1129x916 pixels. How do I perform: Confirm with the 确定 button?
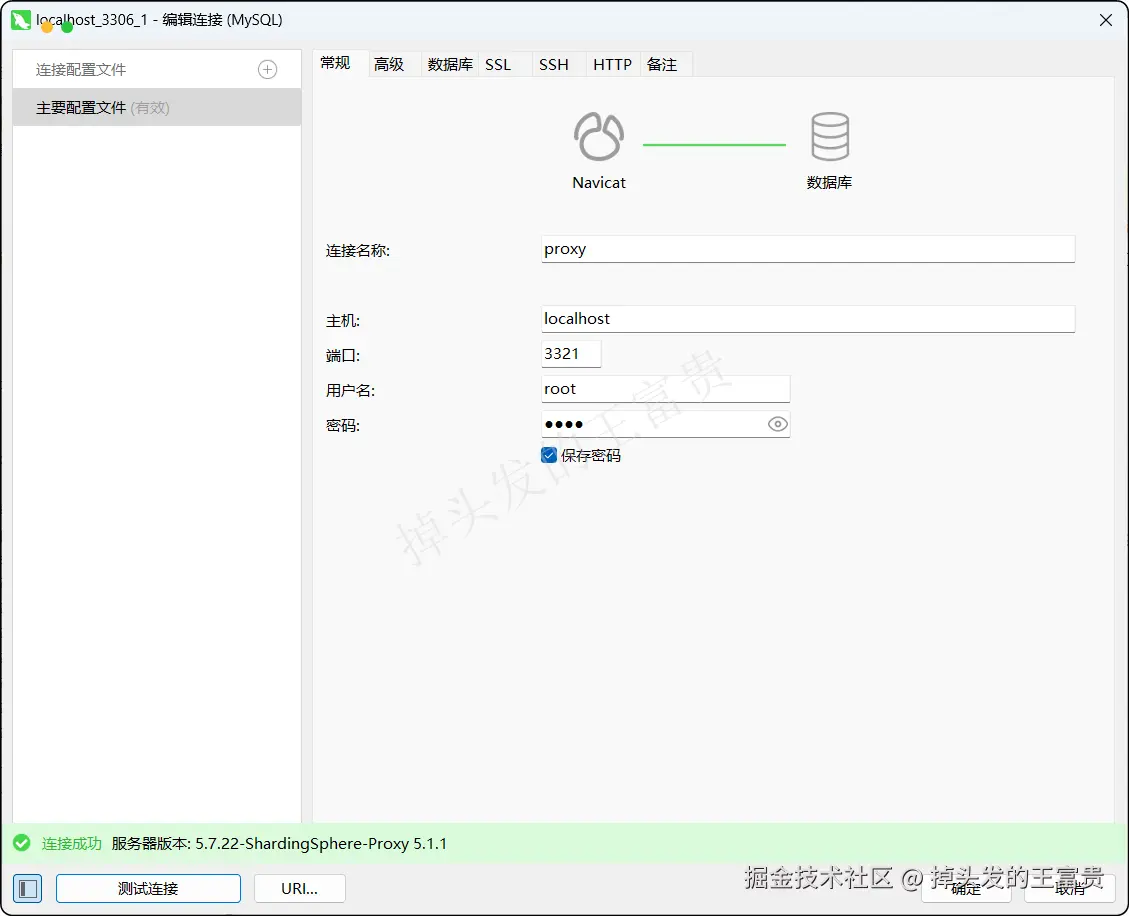pyautogui.click(x=966, y=889)
